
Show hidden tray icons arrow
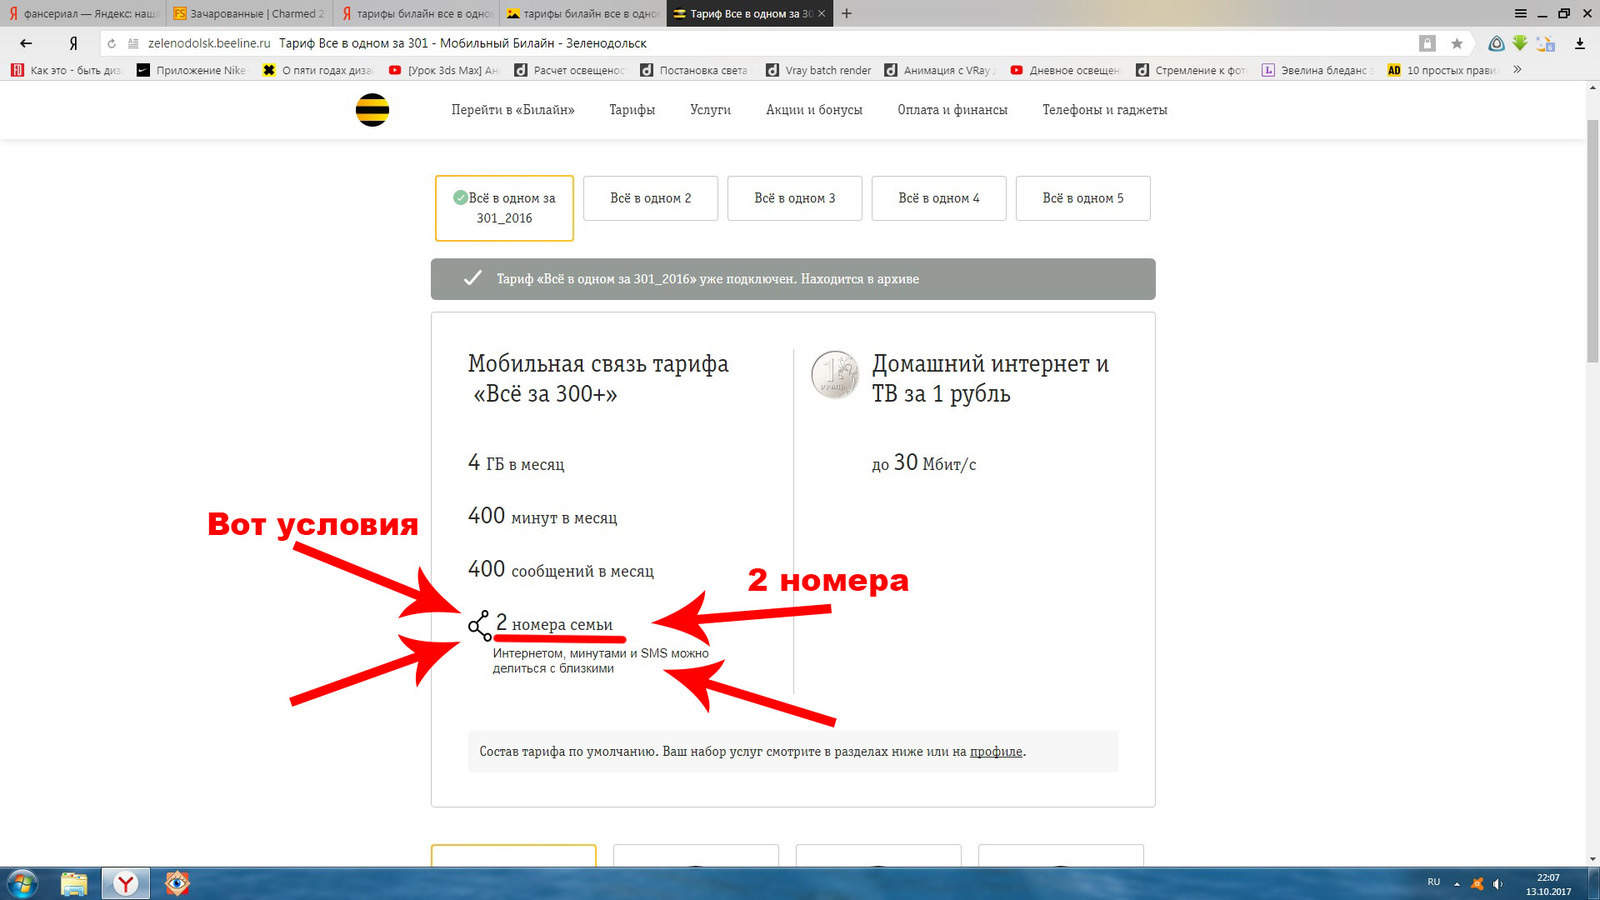click(1457, 884)
